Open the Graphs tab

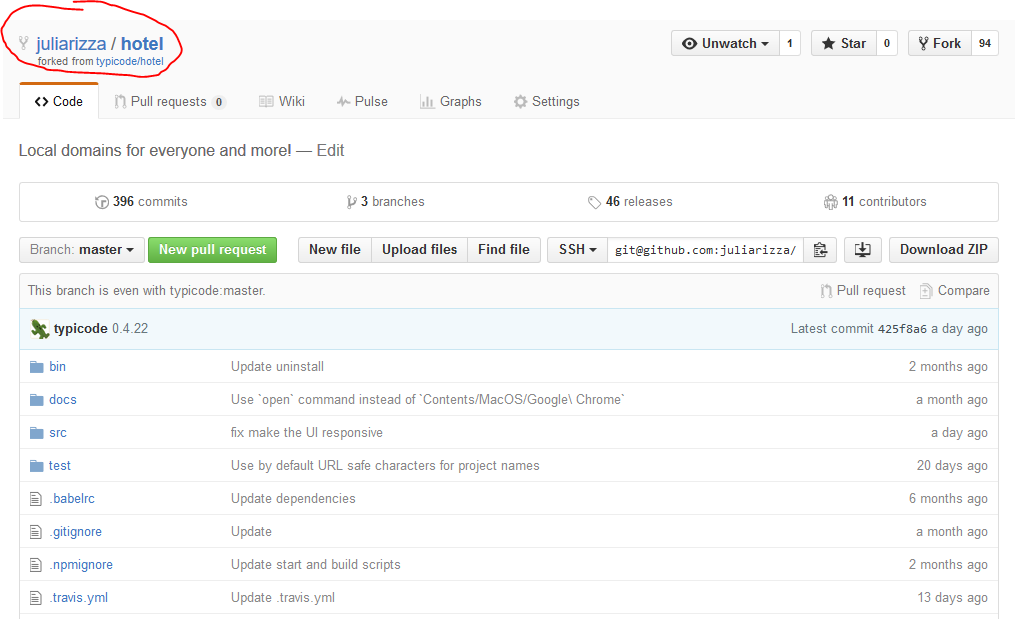451,102
